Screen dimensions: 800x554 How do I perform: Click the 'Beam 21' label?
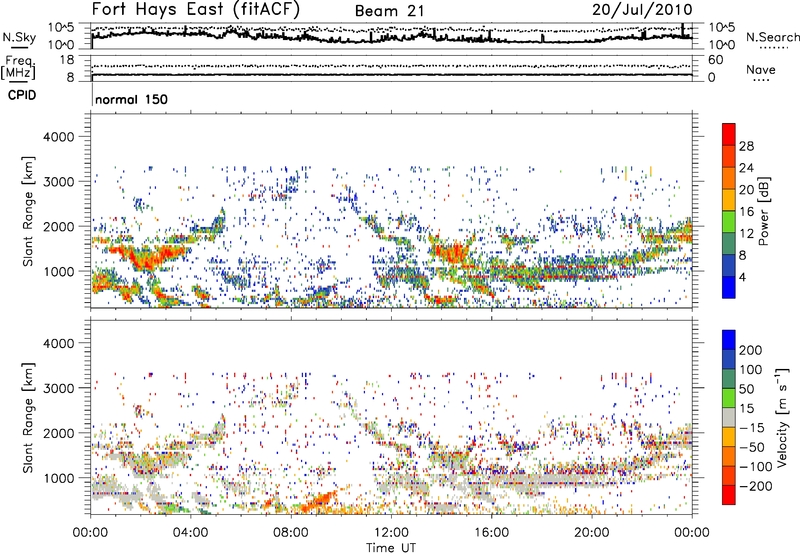pyautogui.click(x=389, y=11)
